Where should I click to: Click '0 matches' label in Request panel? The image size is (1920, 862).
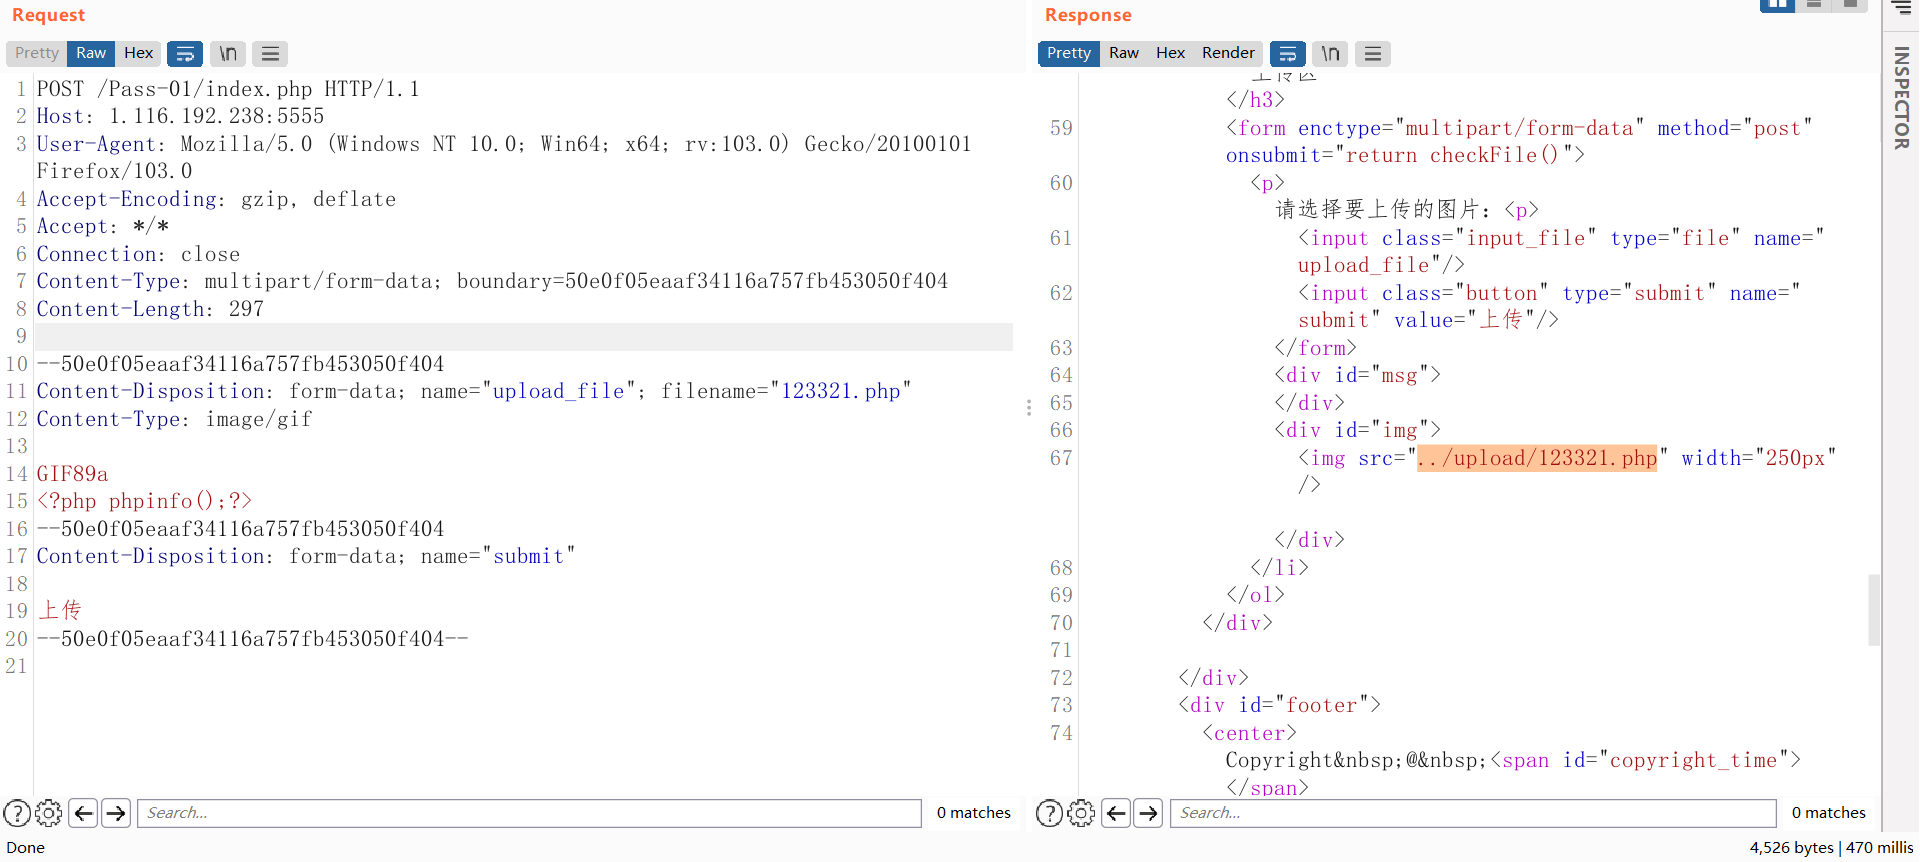tap(974, 813)
